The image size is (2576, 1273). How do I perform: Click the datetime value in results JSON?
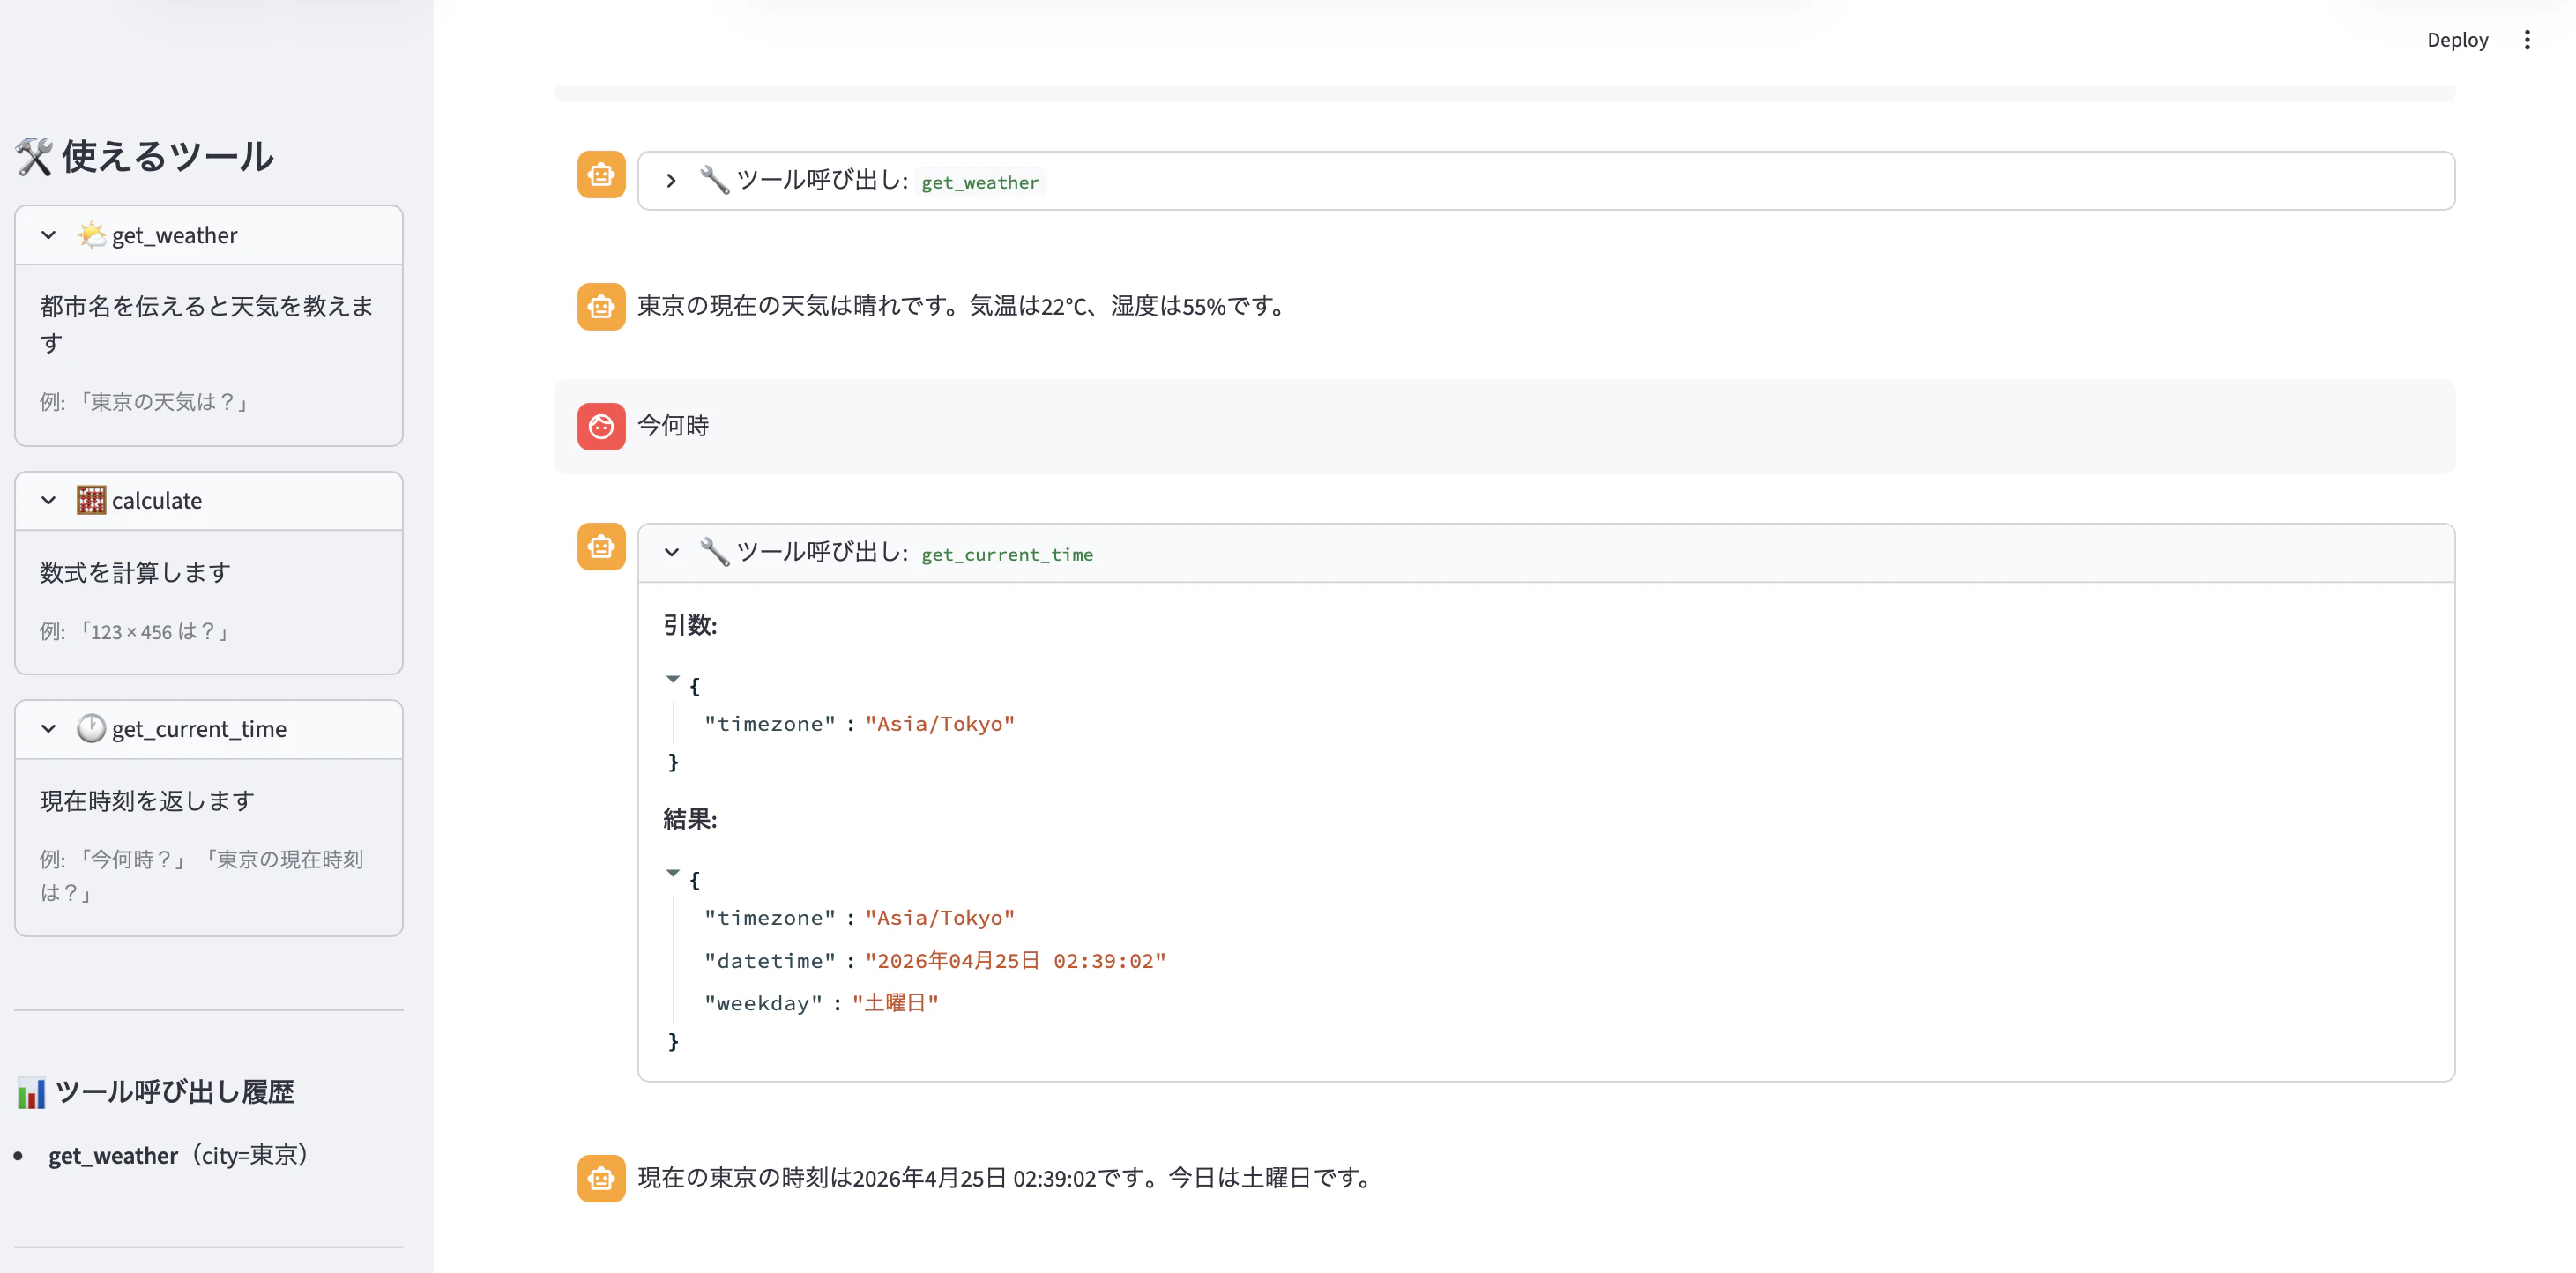1015,961
